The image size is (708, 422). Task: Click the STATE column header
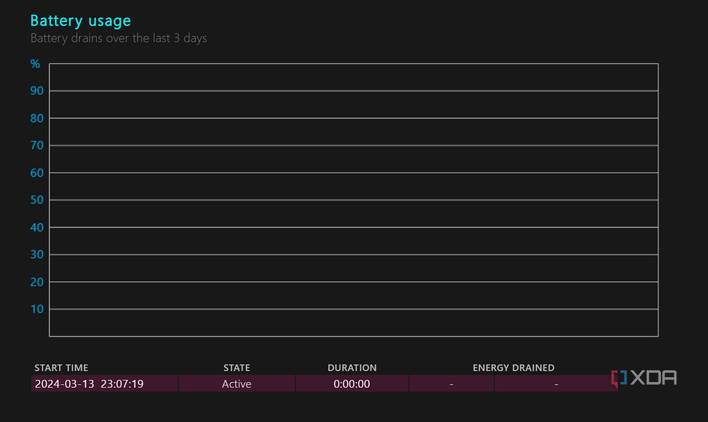tap(237, 367)
